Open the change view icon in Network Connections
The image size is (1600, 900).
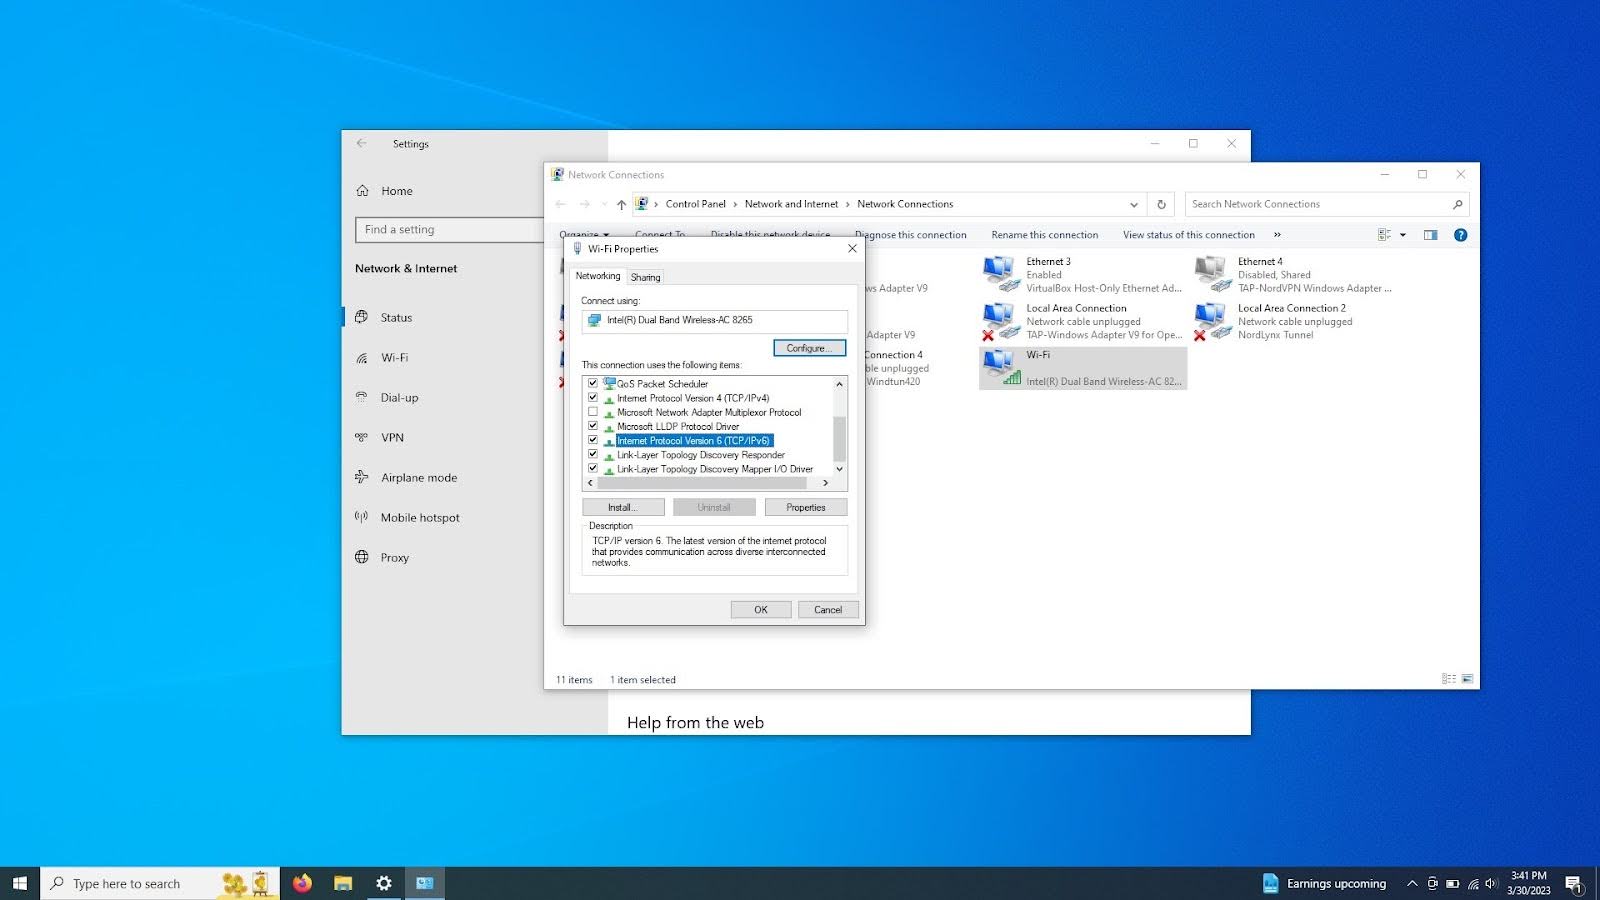1385,235
